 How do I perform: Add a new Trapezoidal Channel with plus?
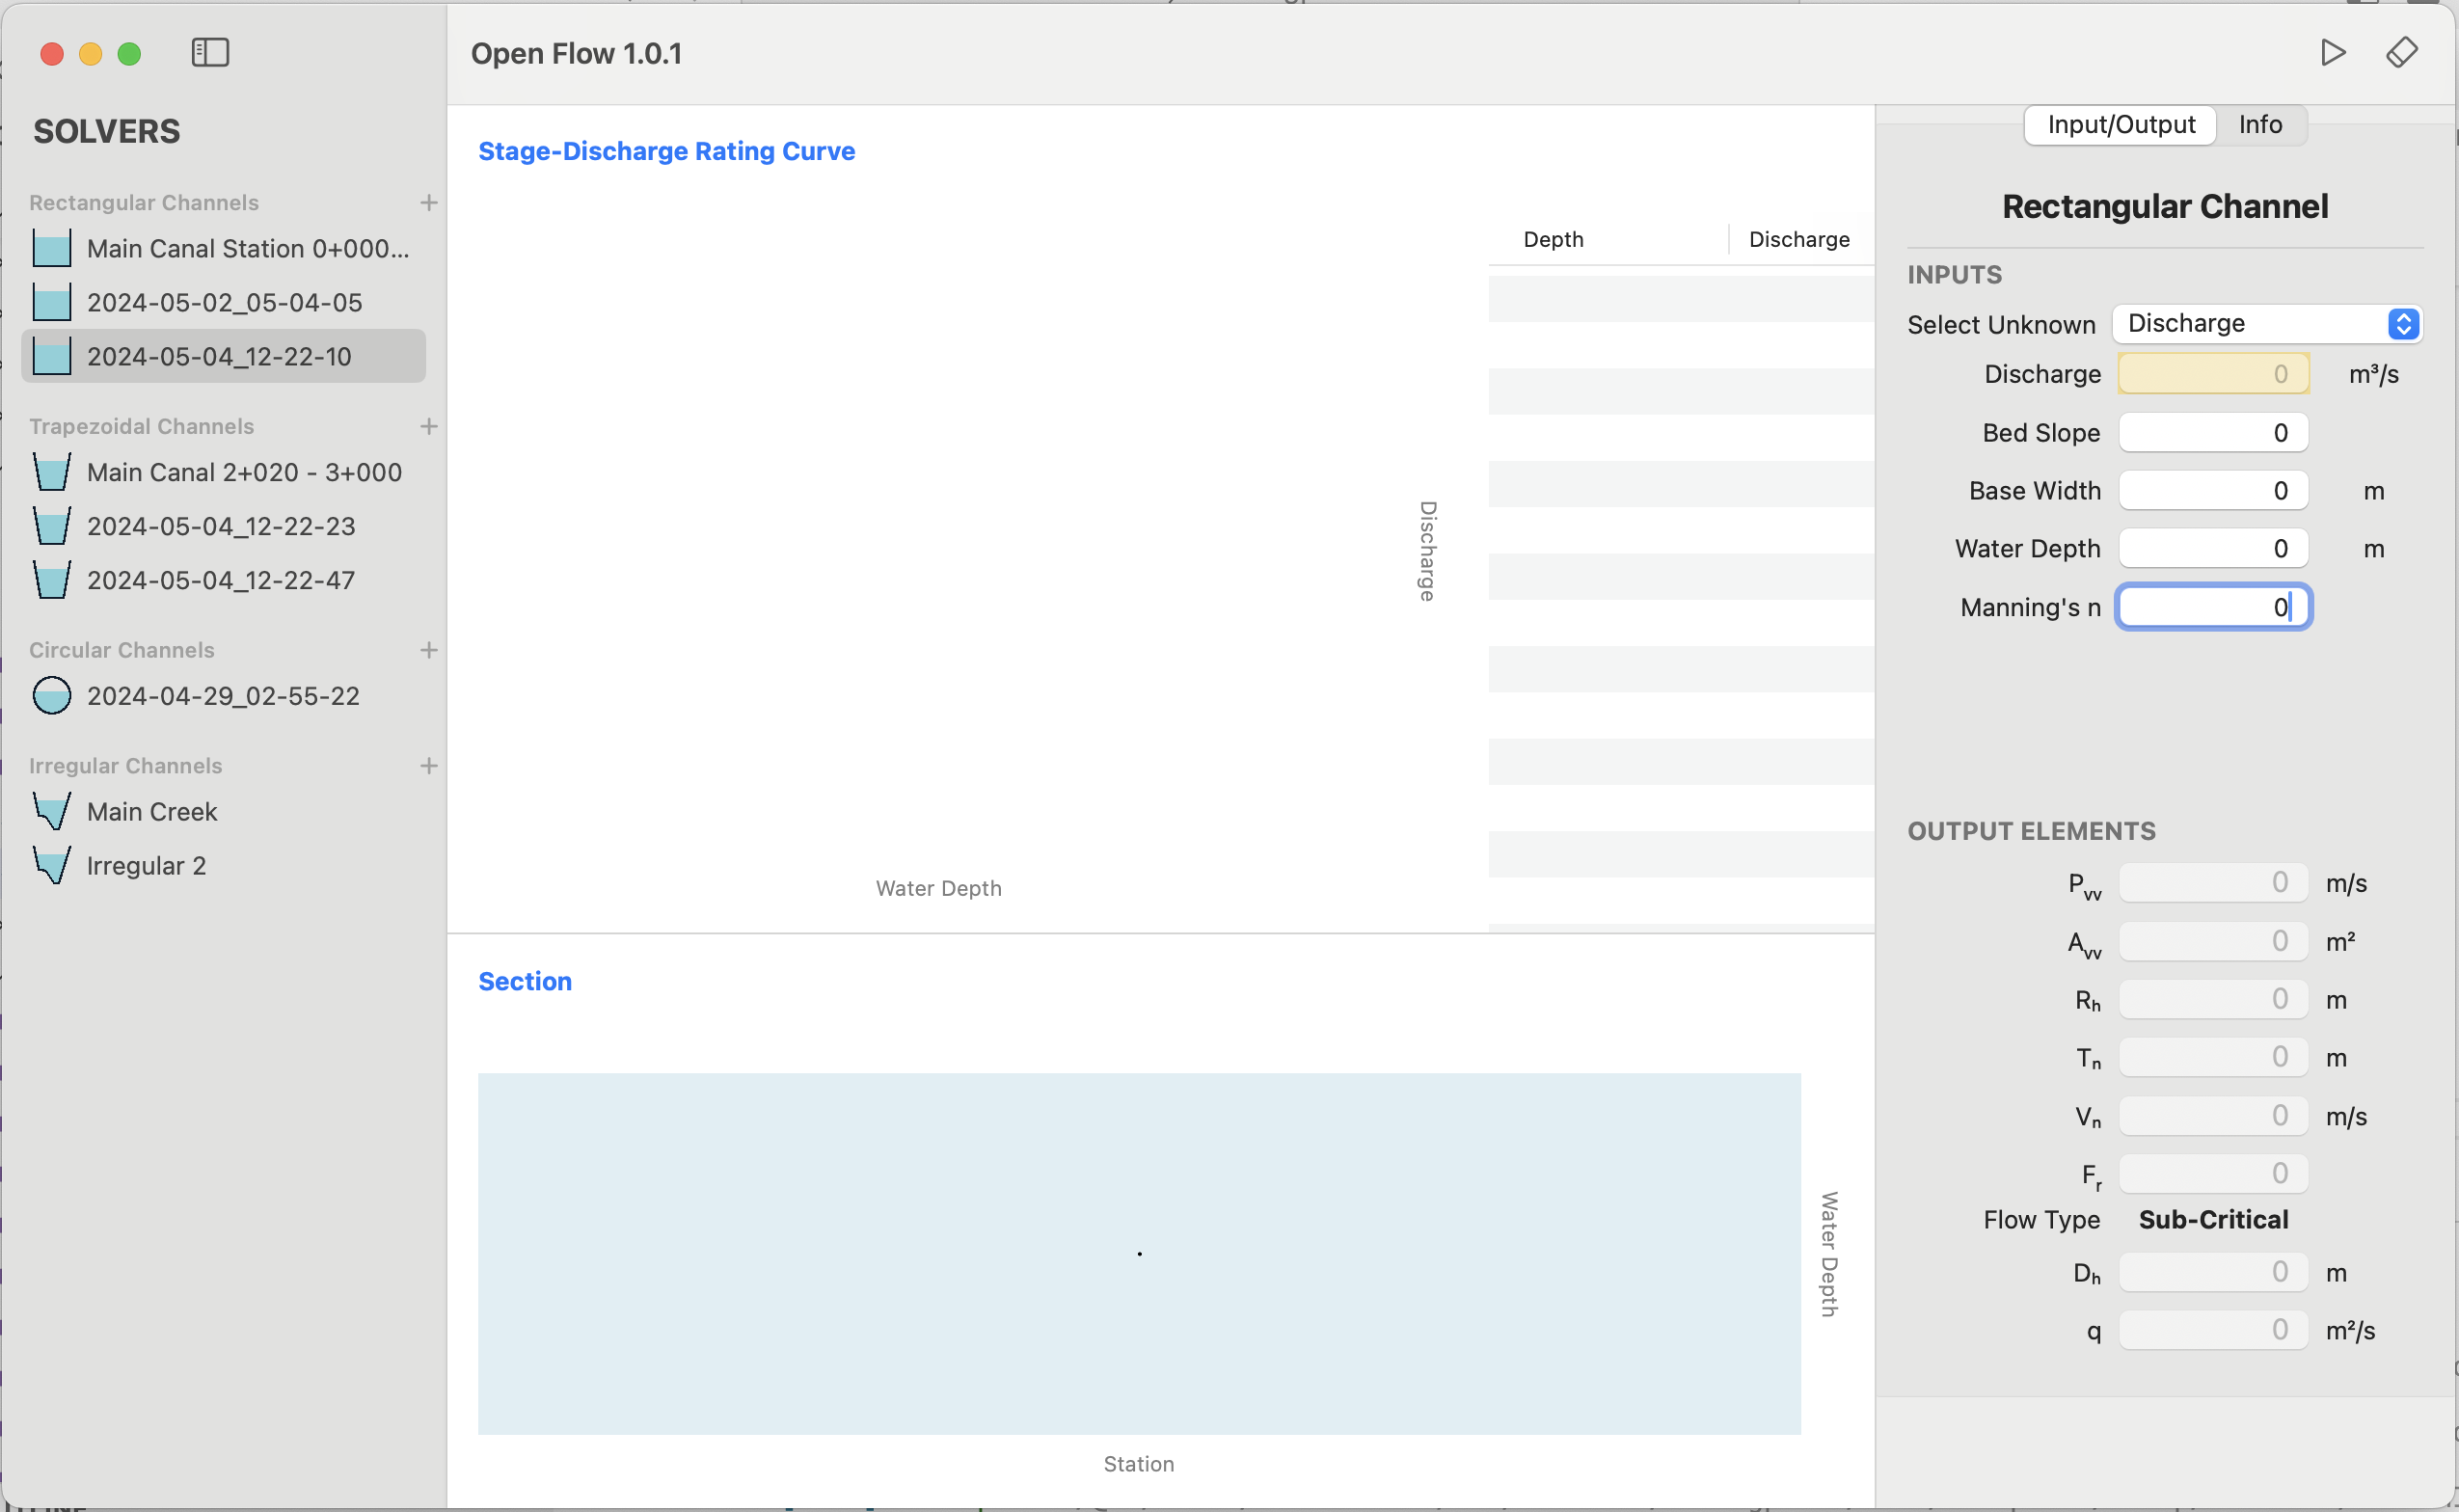[x=429, y=427]
